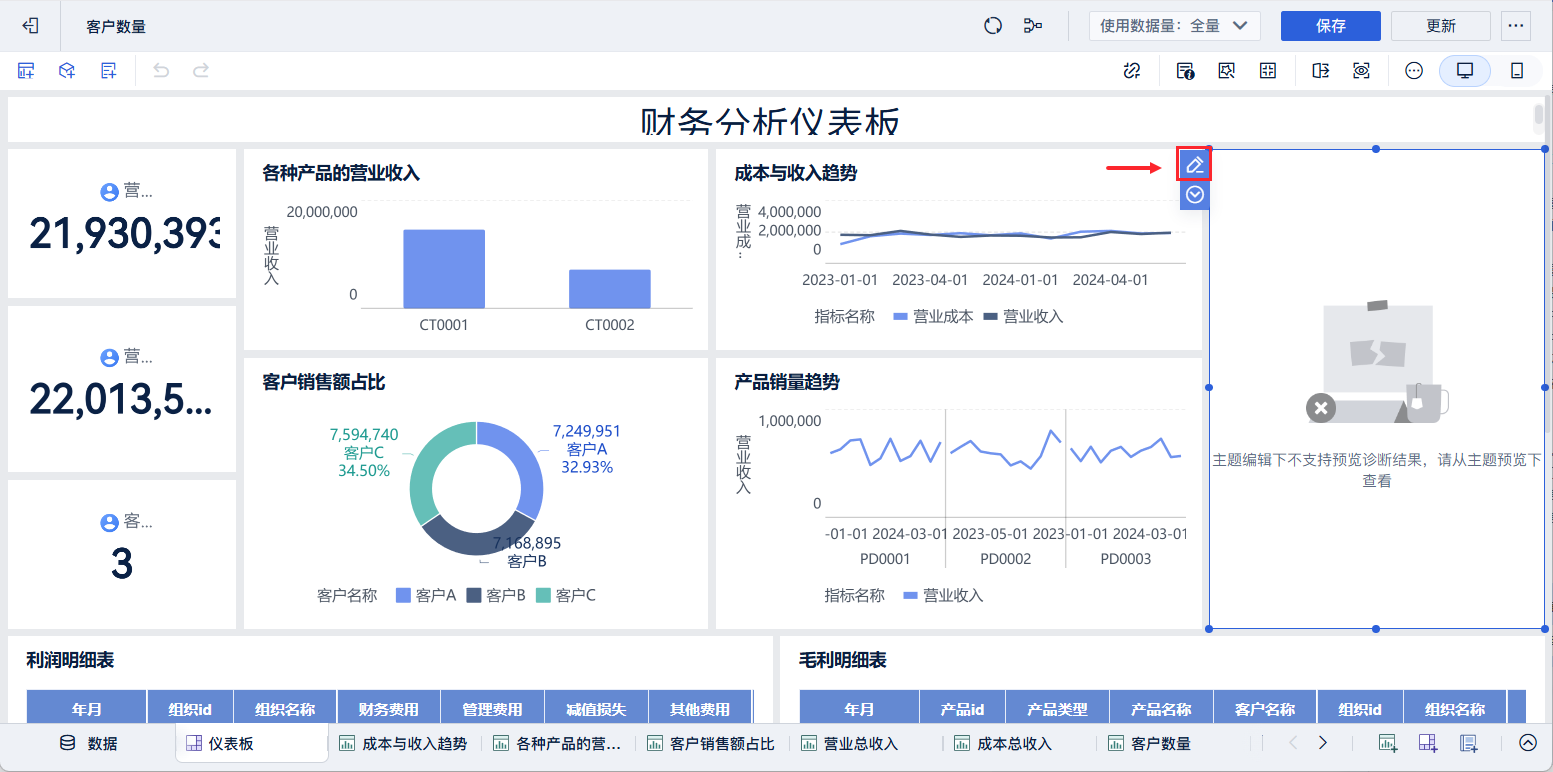Click the refresh icon near the top bar
The height and width of the screenshot is (772, 1553).
click(x=992, y=25)
